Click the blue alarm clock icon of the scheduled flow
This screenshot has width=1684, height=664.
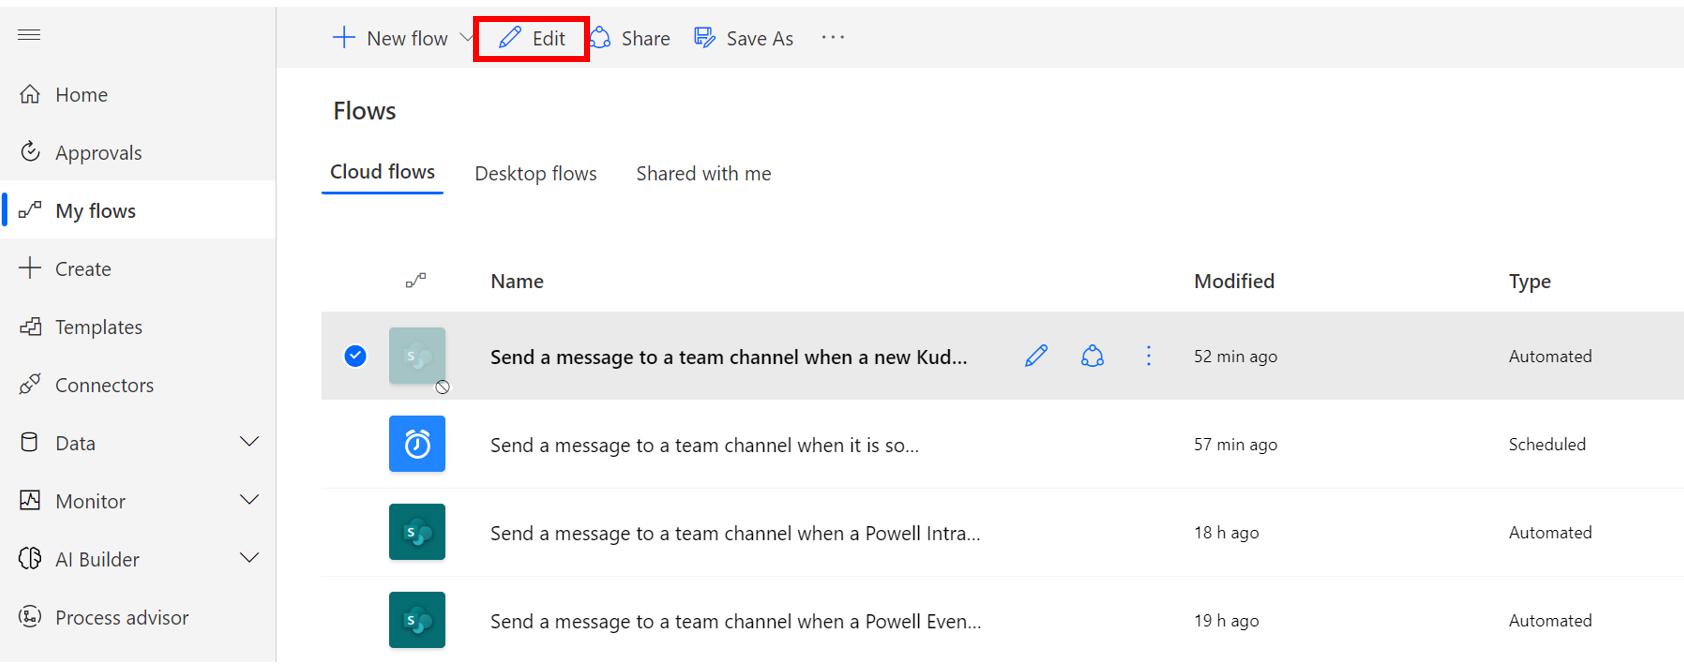[x=417, y=444]
